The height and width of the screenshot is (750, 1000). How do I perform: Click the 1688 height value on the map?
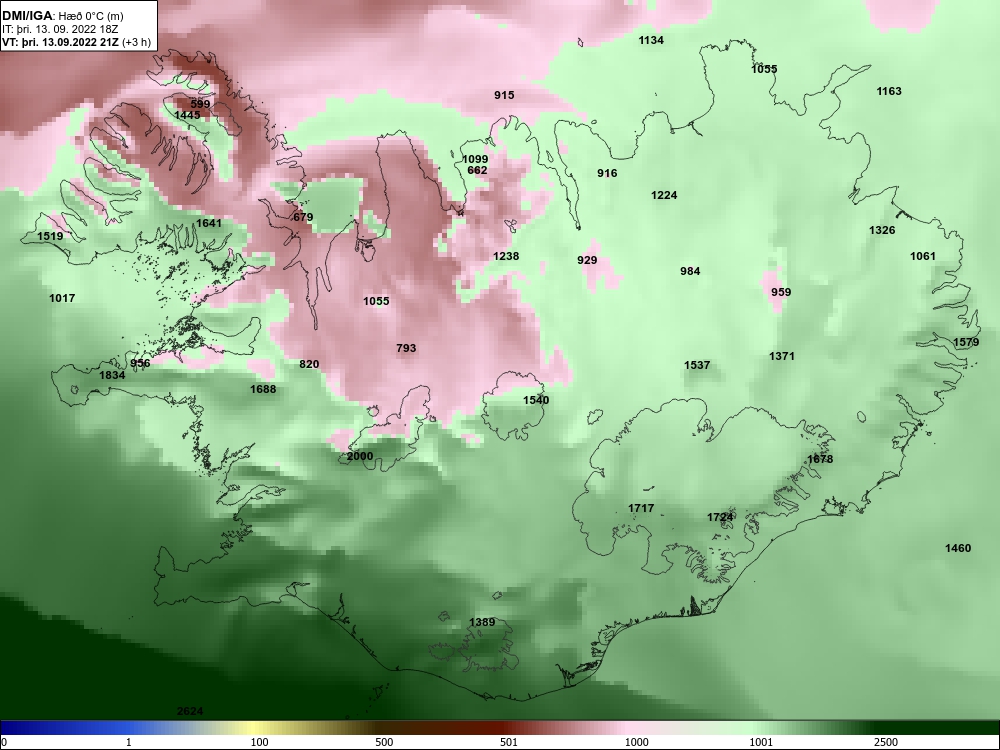263,389
